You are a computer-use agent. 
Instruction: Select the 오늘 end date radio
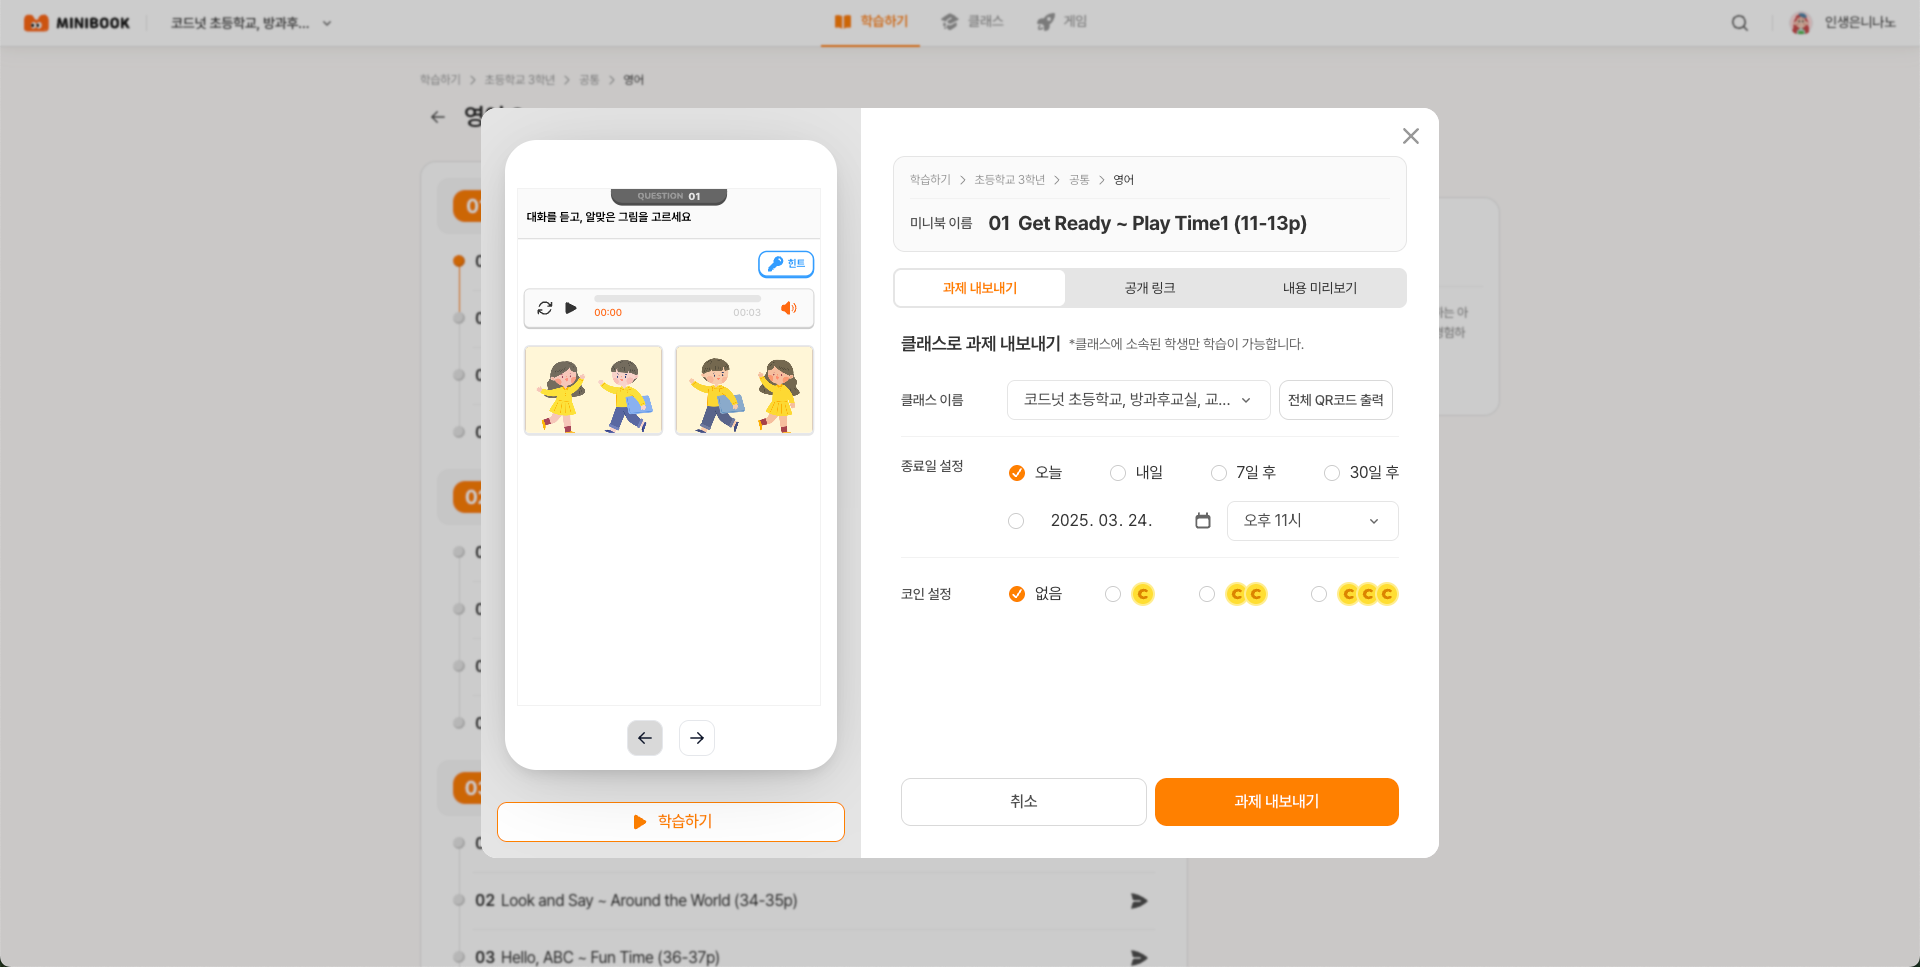tap(1017, 472)
